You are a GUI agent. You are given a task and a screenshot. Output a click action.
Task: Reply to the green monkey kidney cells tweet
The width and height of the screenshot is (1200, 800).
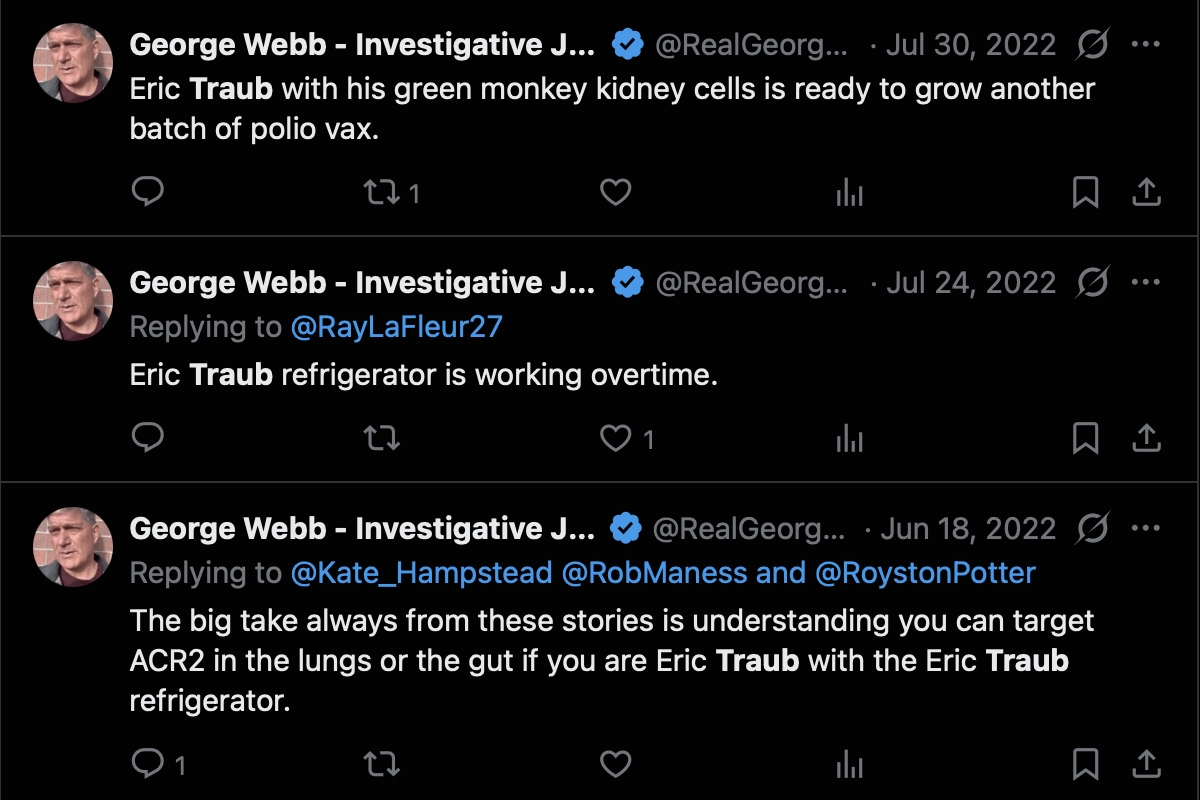[148, 192]
